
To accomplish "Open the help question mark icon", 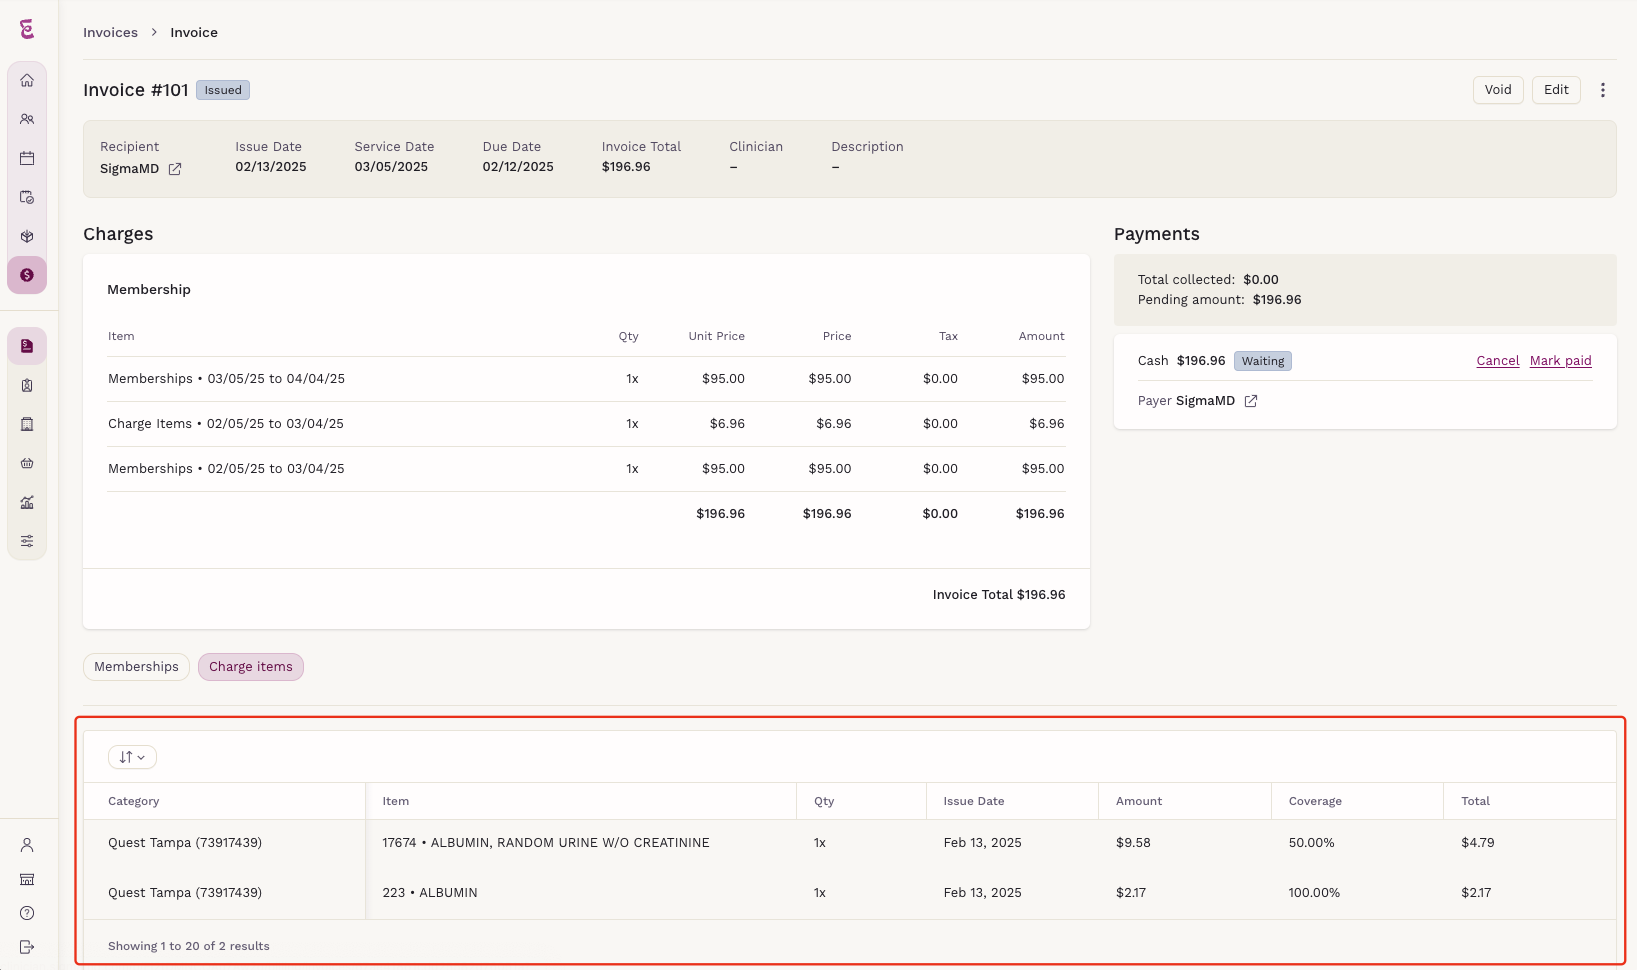I will pyautogui.click(x=27, y=913).
